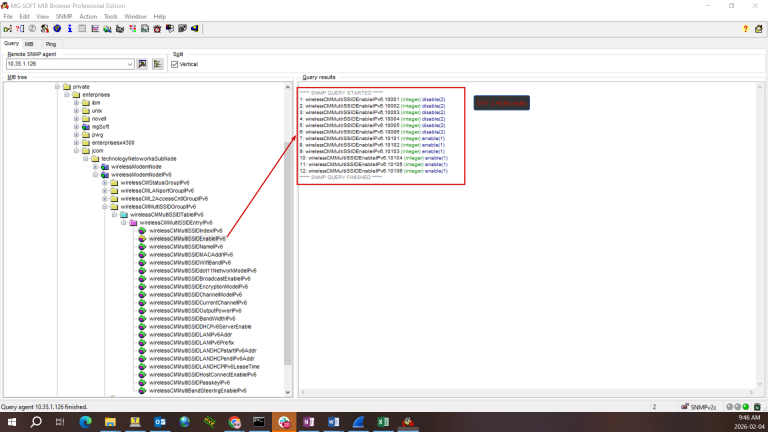This screenshot has width=768, height=432.
Task: Click the globe with magnifier toolbar icon
Action: (107, 29)
